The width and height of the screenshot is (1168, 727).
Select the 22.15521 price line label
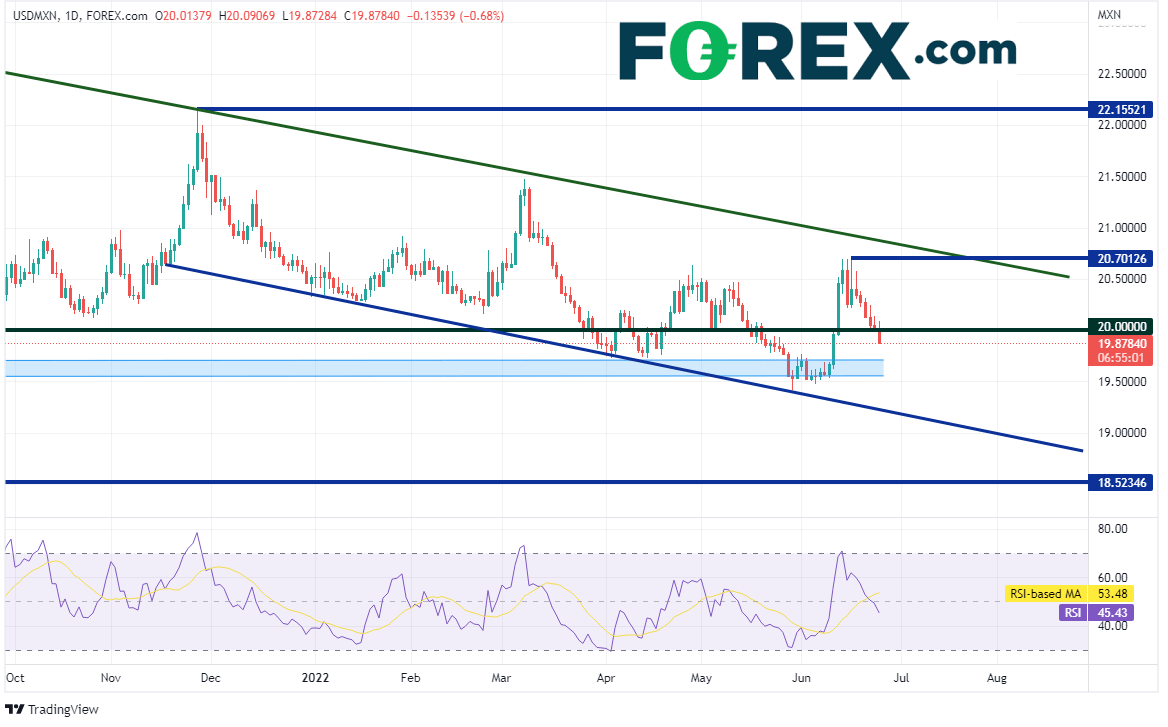click(1120, 109)
